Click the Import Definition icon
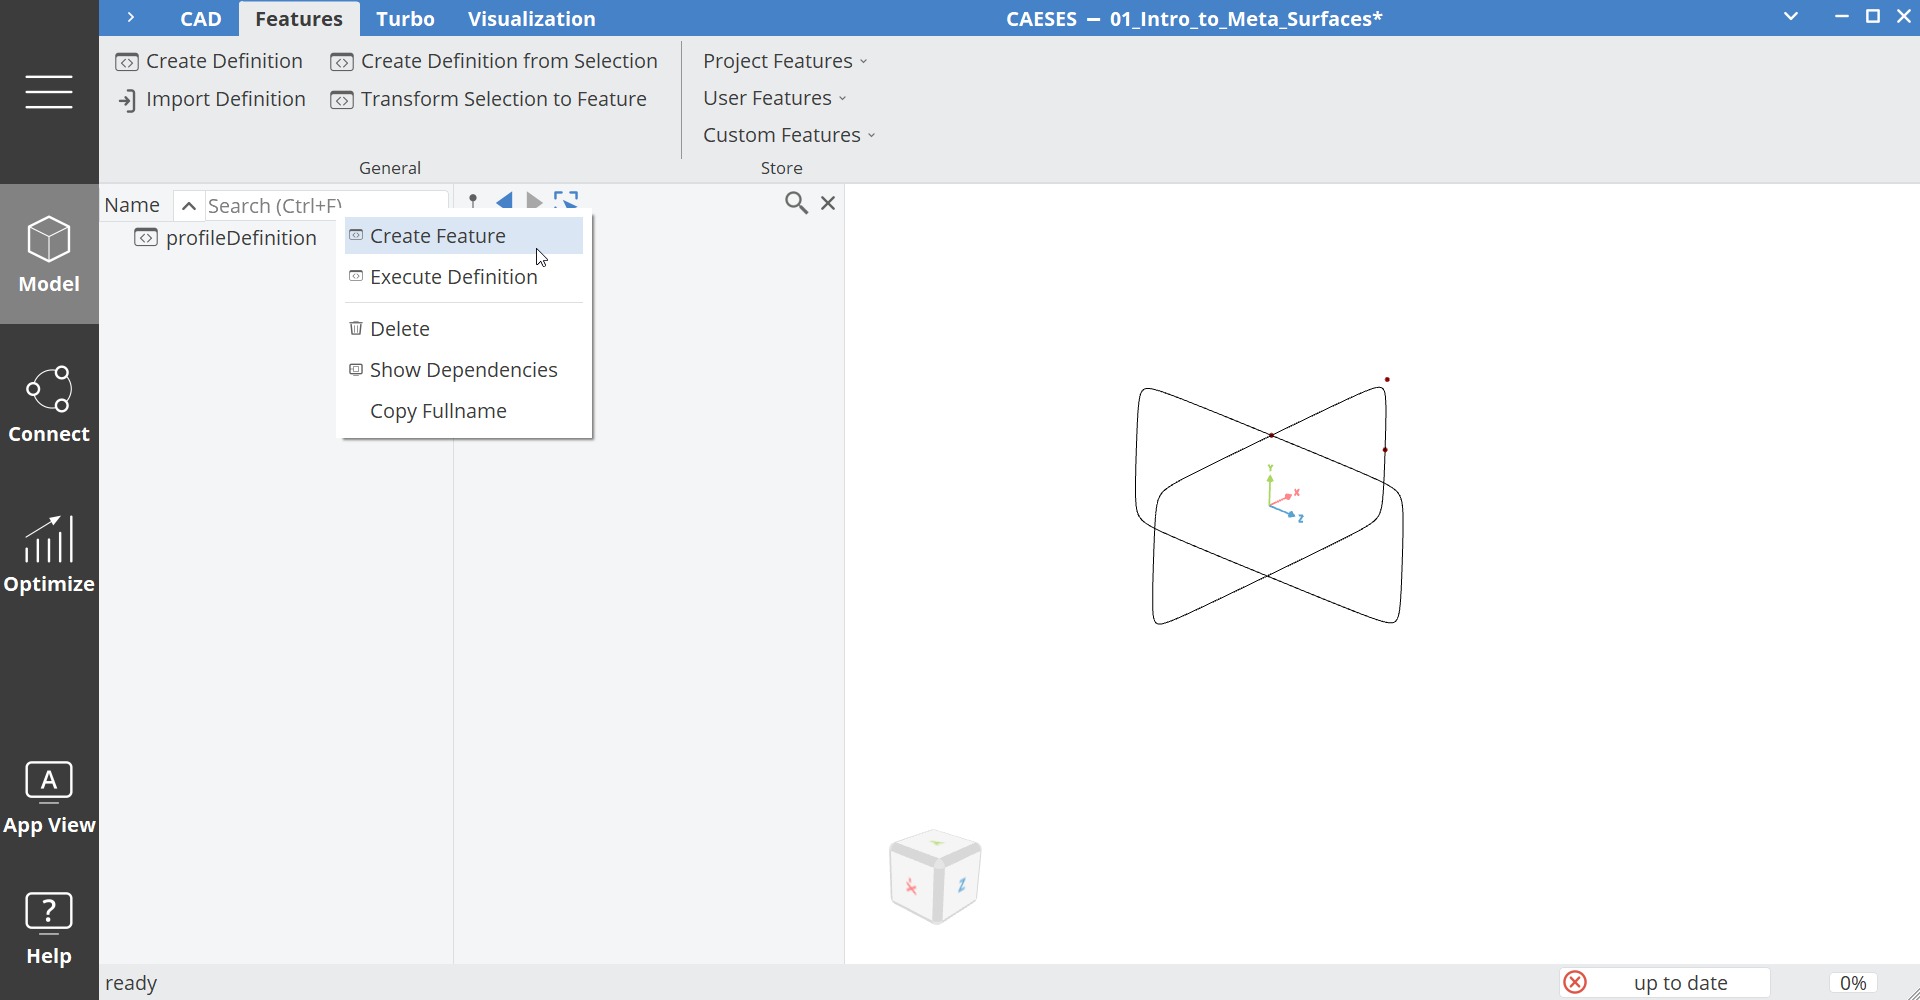1920x1000 pixels. 128,99
